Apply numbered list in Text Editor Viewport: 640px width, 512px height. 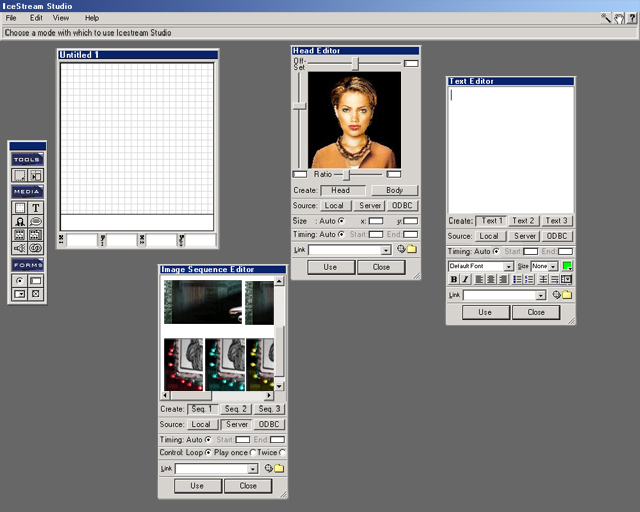(x=529, y=280)
